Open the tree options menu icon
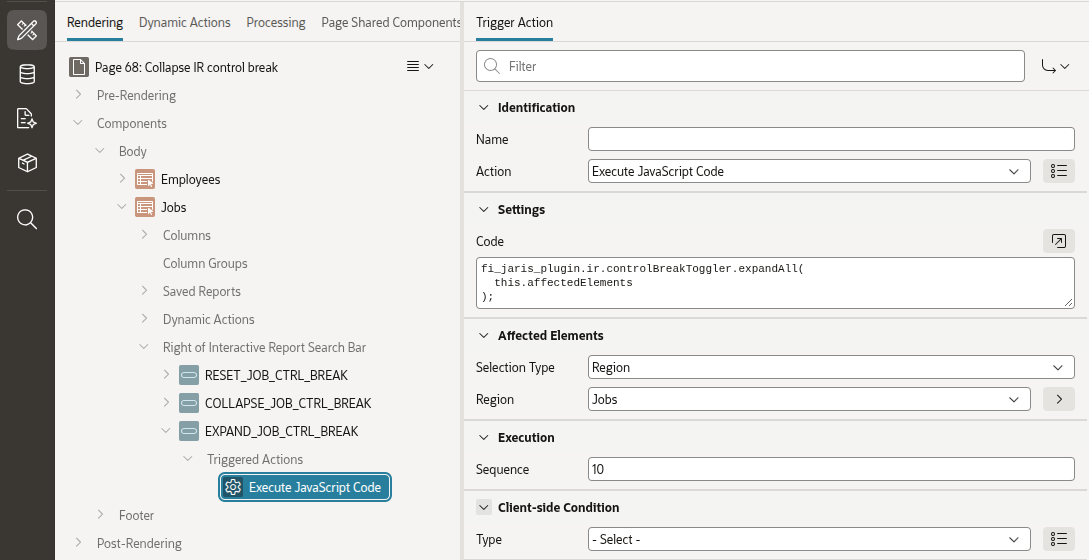1089x560 pixels. click(419, 66)
